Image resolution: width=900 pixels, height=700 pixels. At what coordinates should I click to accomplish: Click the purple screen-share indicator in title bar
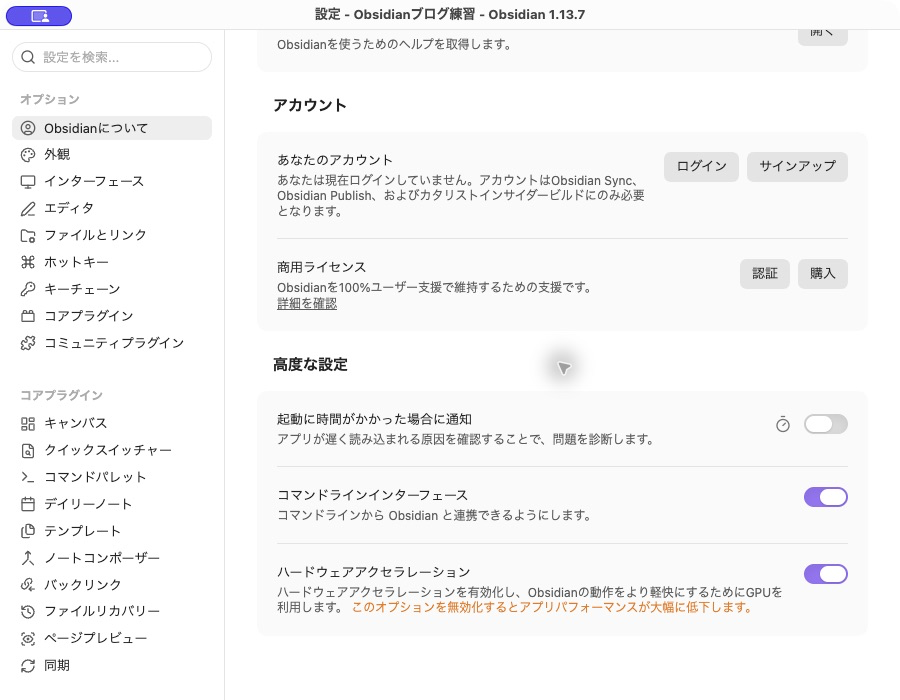point(39,16)
